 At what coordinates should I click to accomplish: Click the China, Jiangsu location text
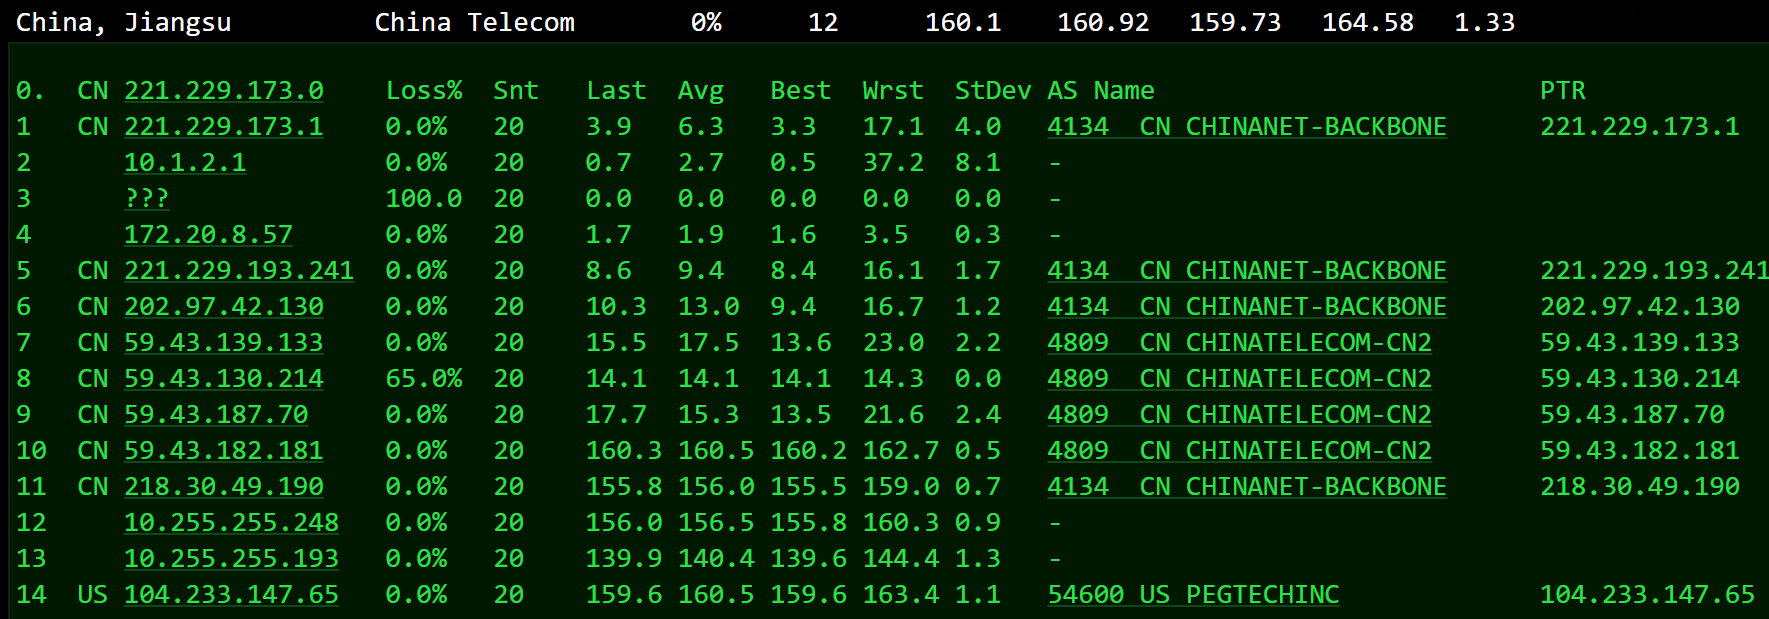coord(124,23)
